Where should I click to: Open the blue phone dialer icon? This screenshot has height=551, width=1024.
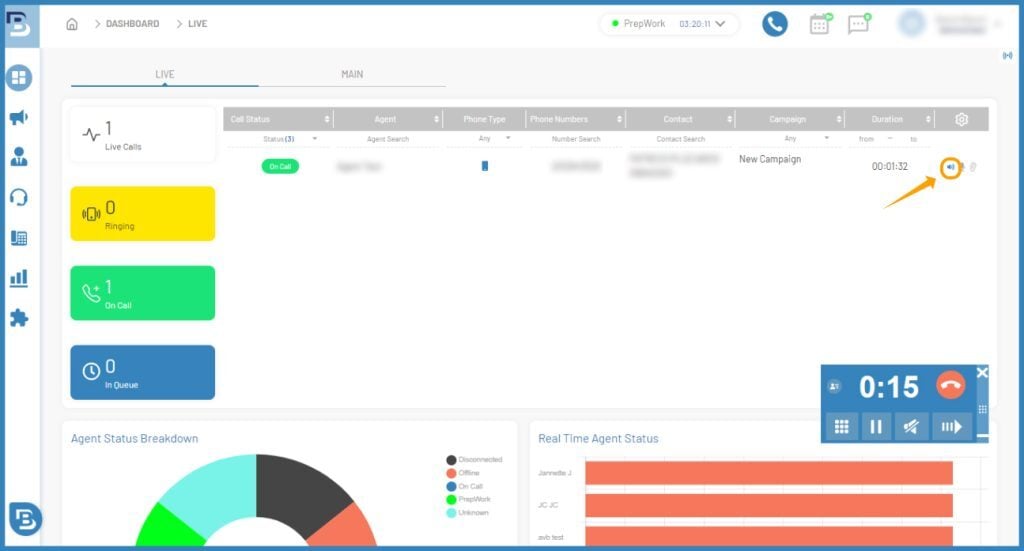click(775, 24)
